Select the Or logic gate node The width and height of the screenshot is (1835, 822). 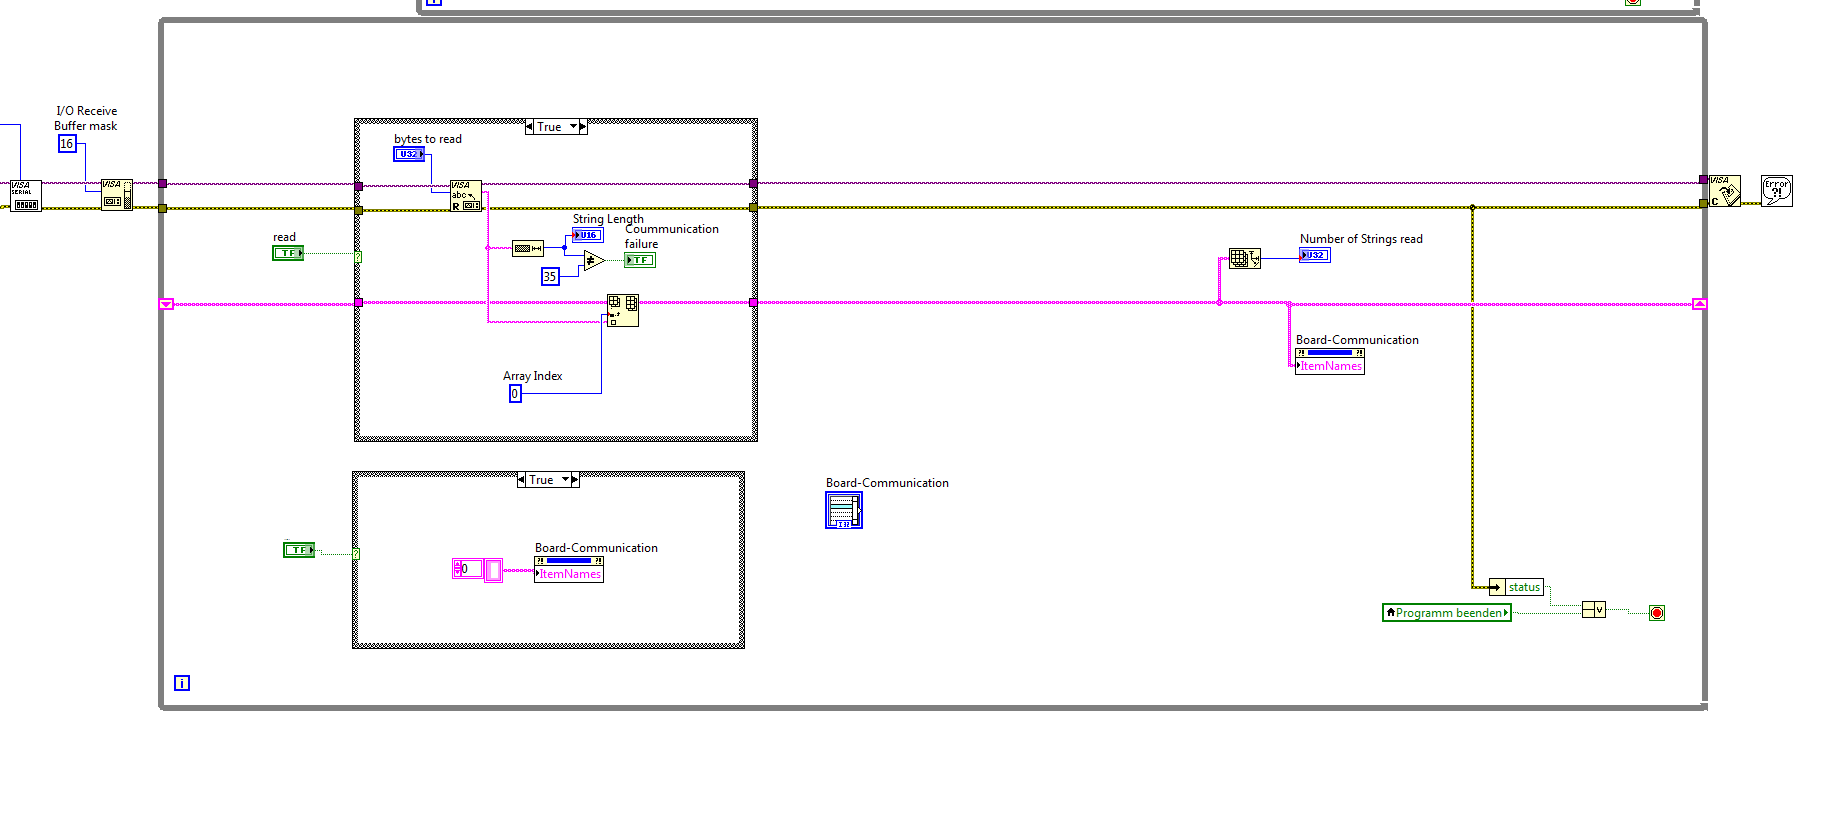pos(1594,609)
